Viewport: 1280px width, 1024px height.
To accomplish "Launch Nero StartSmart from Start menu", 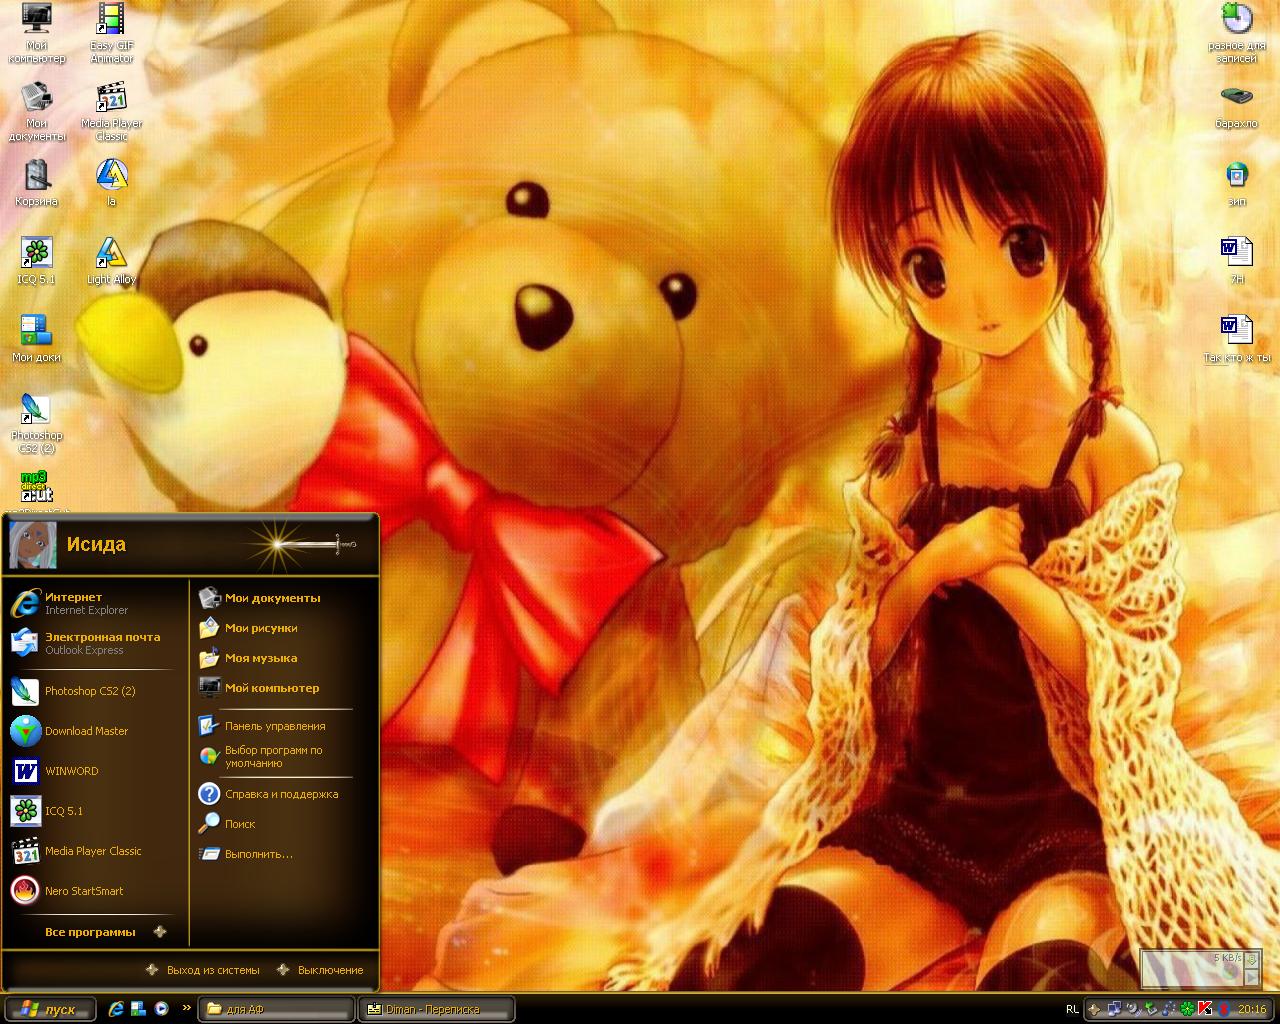I will point(95,891).
